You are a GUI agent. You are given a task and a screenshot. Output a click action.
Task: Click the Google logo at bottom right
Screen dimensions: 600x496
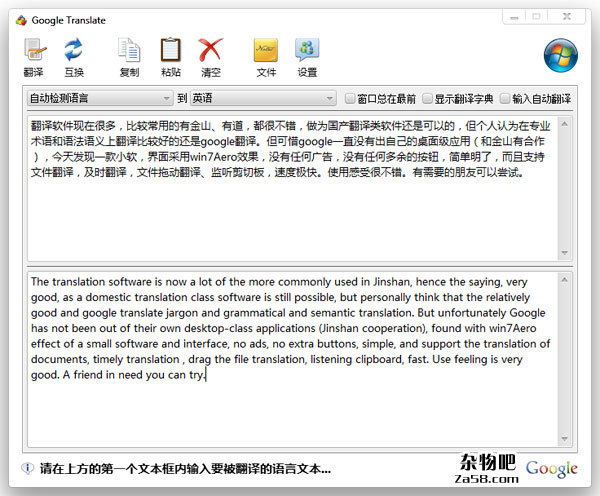click(551, 469)
